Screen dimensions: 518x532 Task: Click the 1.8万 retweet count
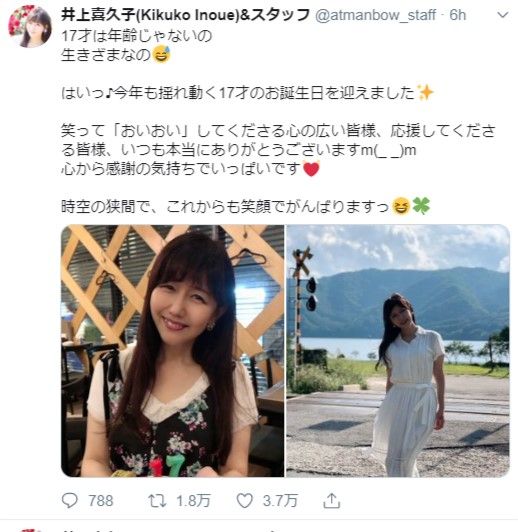pos(193,501)
